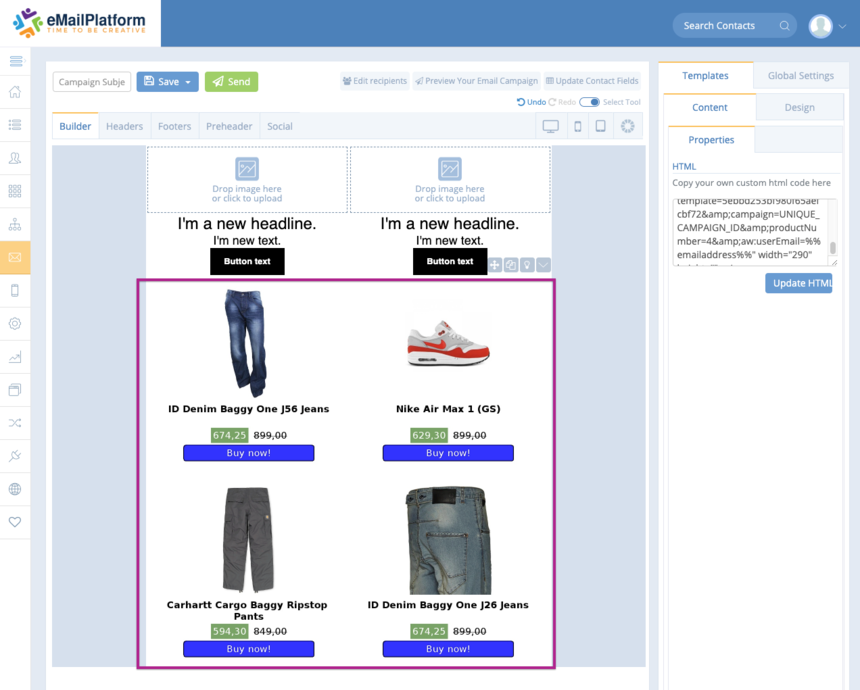This screenshot has height=690, width=860.
Task: Open the user avatar dropdown menu
Action: click(826, 26)
